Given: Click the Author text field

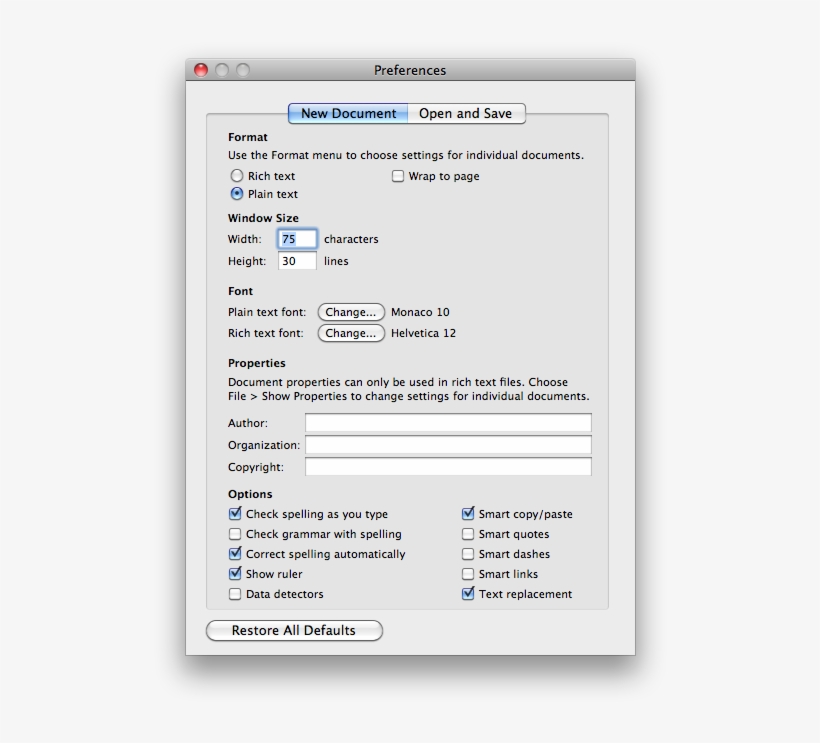Looking at the screenshot, I should [448, 422].
